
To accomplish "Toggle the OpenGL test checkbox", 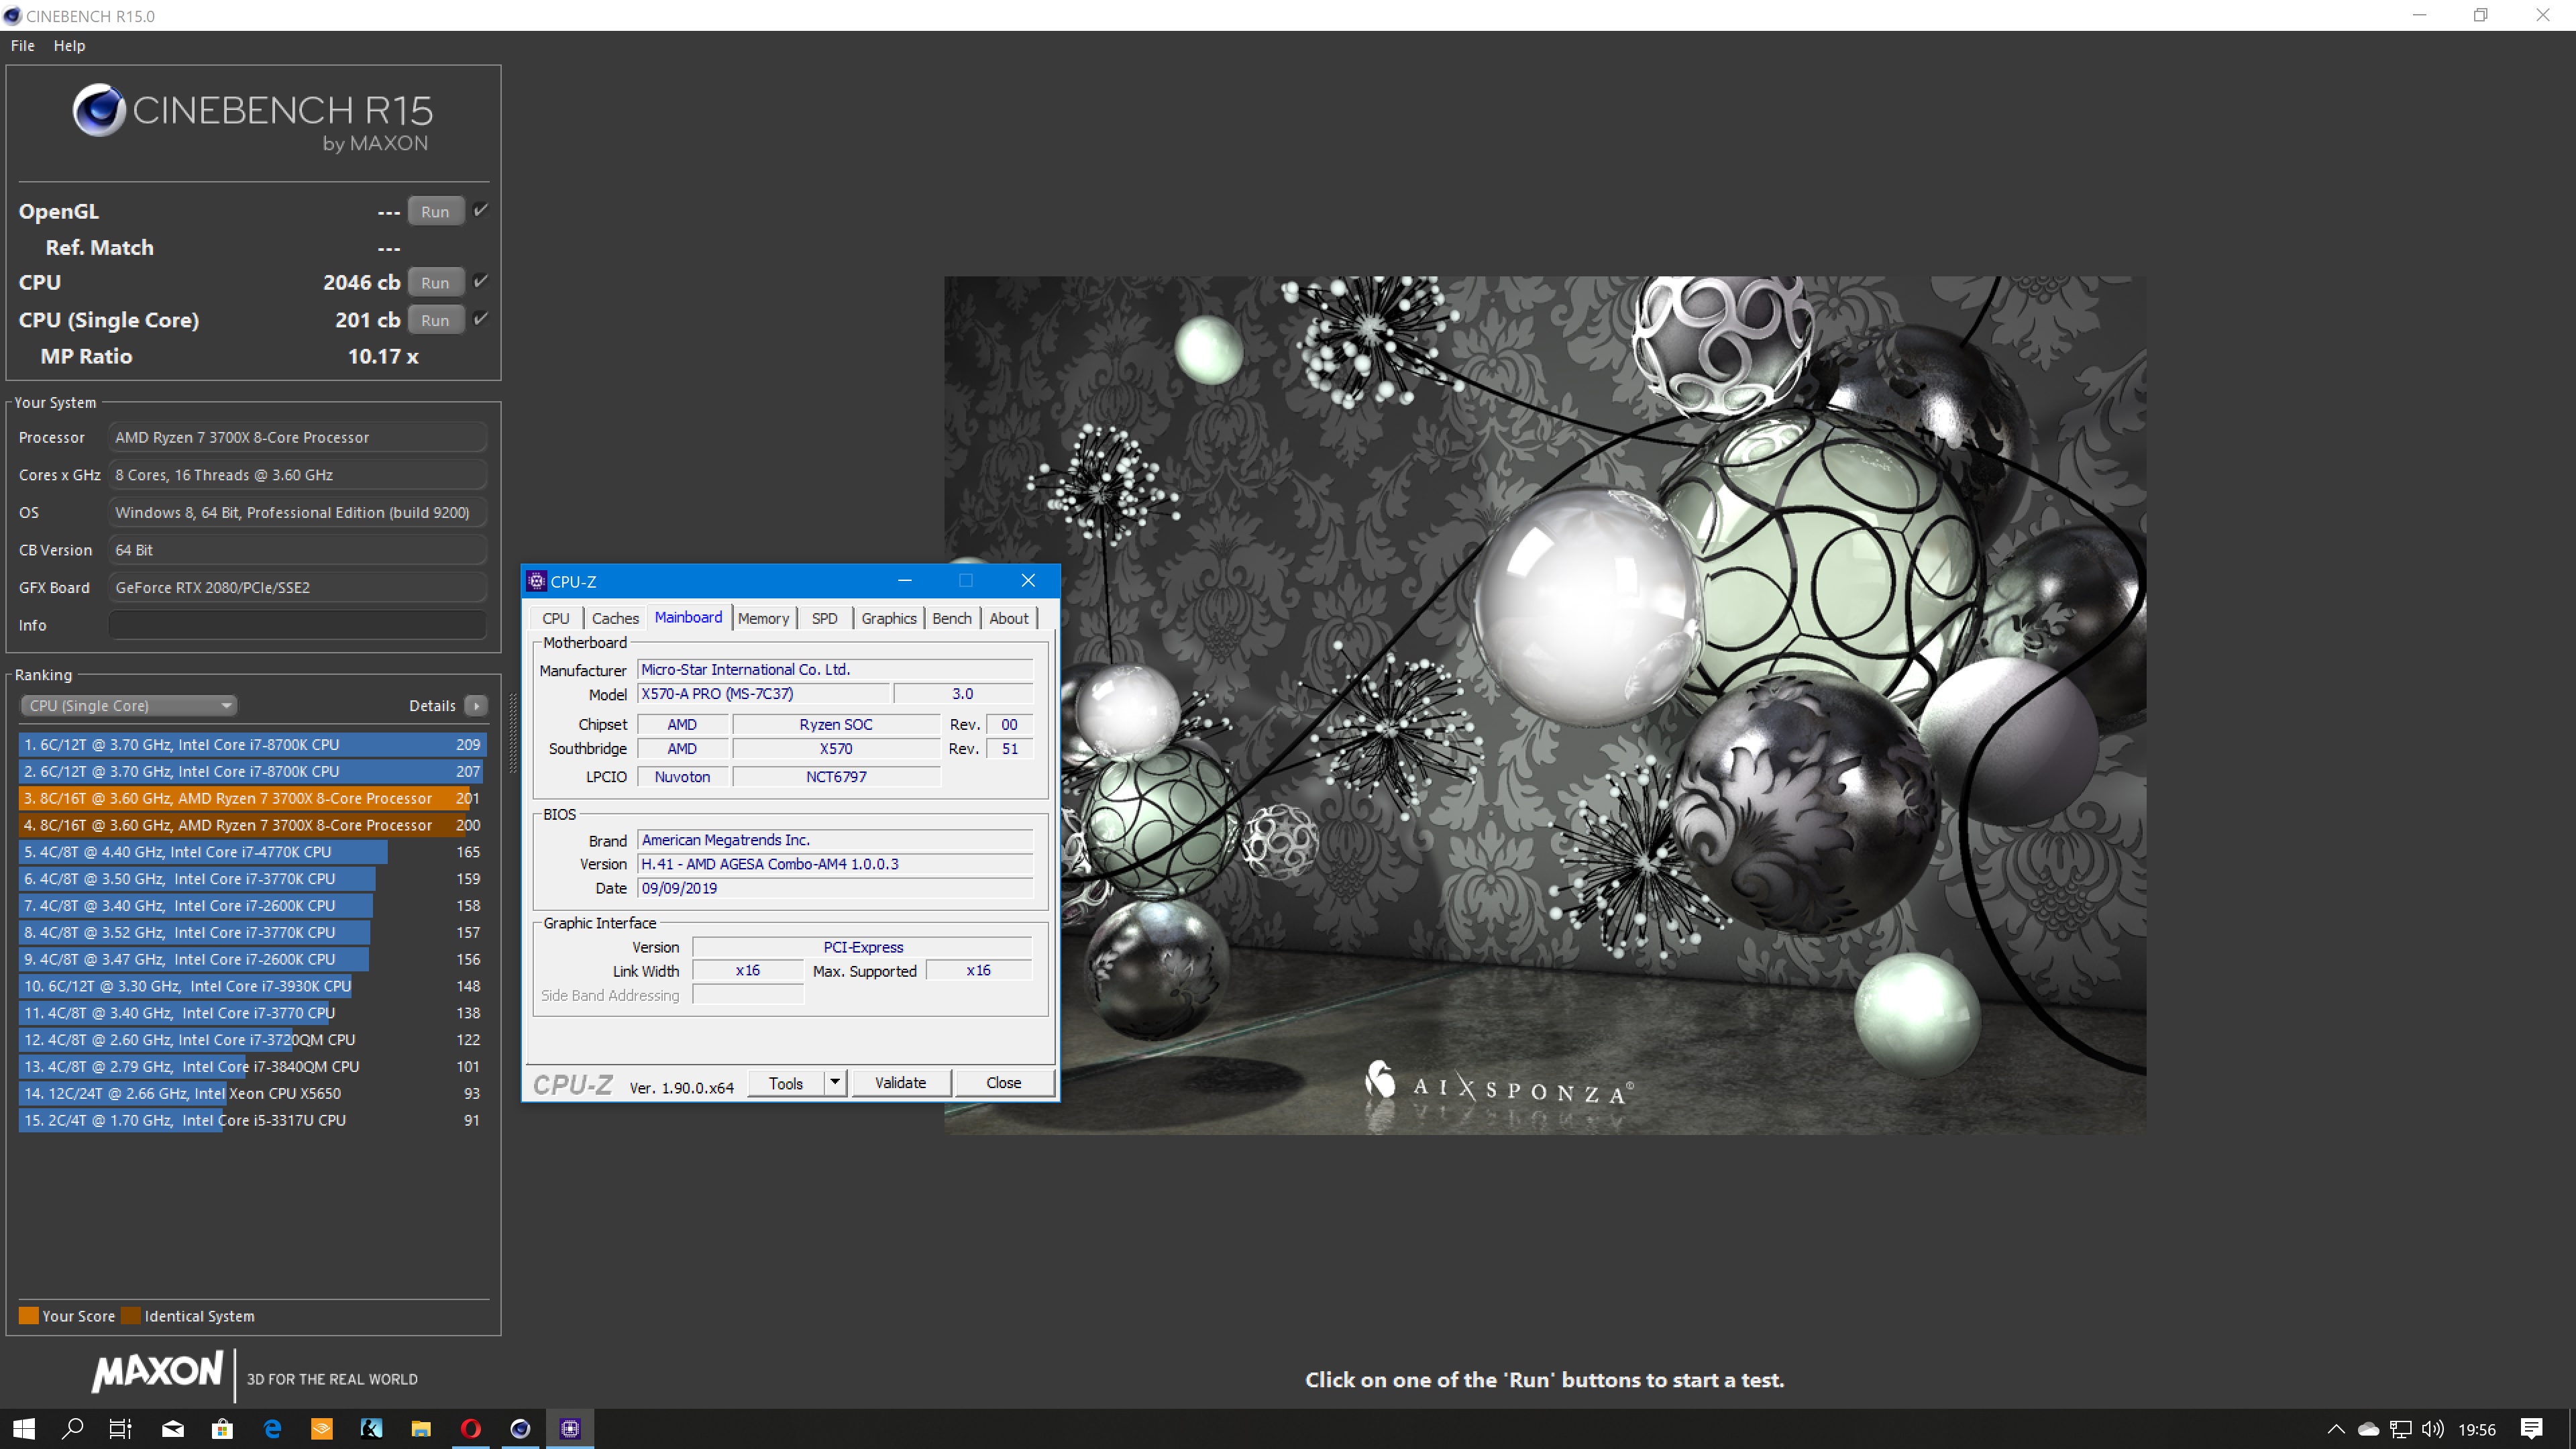I will [x=481, y=210].
